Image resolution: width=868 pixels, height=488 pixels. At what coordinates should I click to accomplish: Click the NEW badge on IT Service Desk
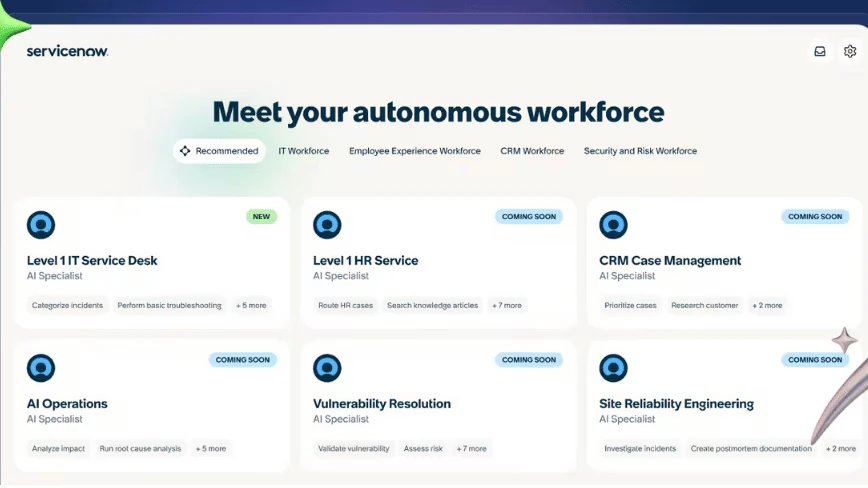261,216
